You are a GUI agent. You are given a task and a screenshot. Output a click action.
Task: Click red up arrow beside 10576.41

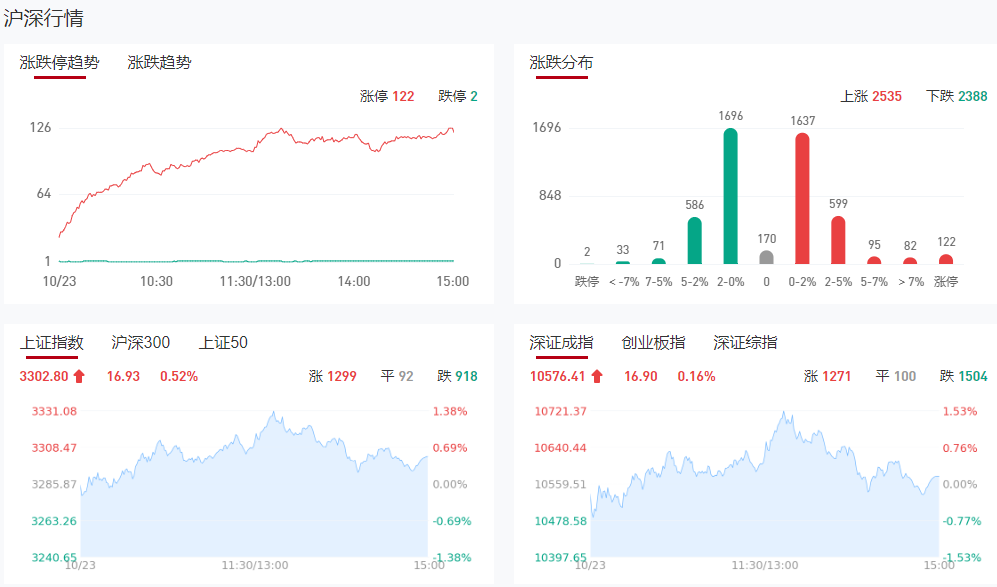coord(597,377)
